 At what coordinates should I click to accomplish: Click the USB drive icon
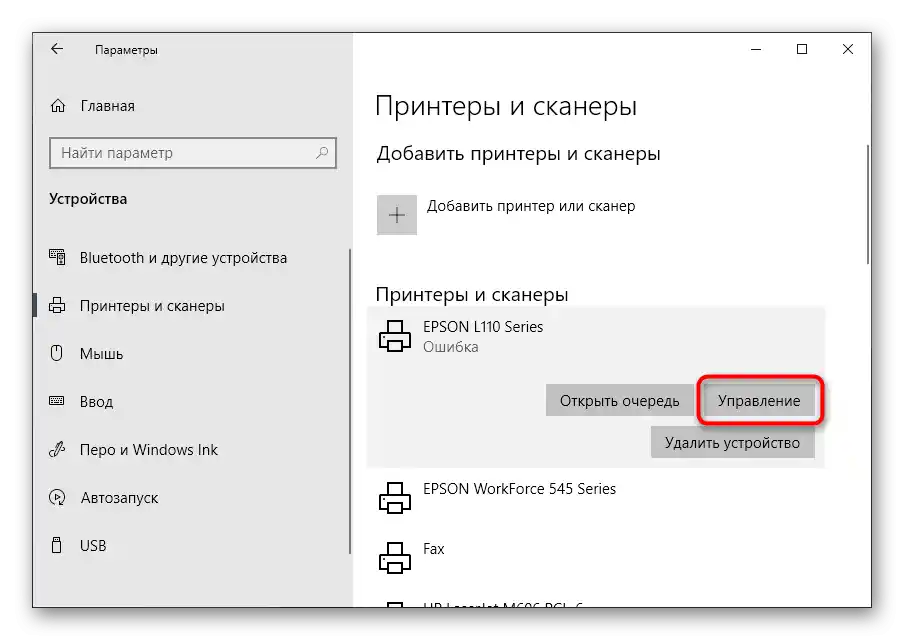56,545
